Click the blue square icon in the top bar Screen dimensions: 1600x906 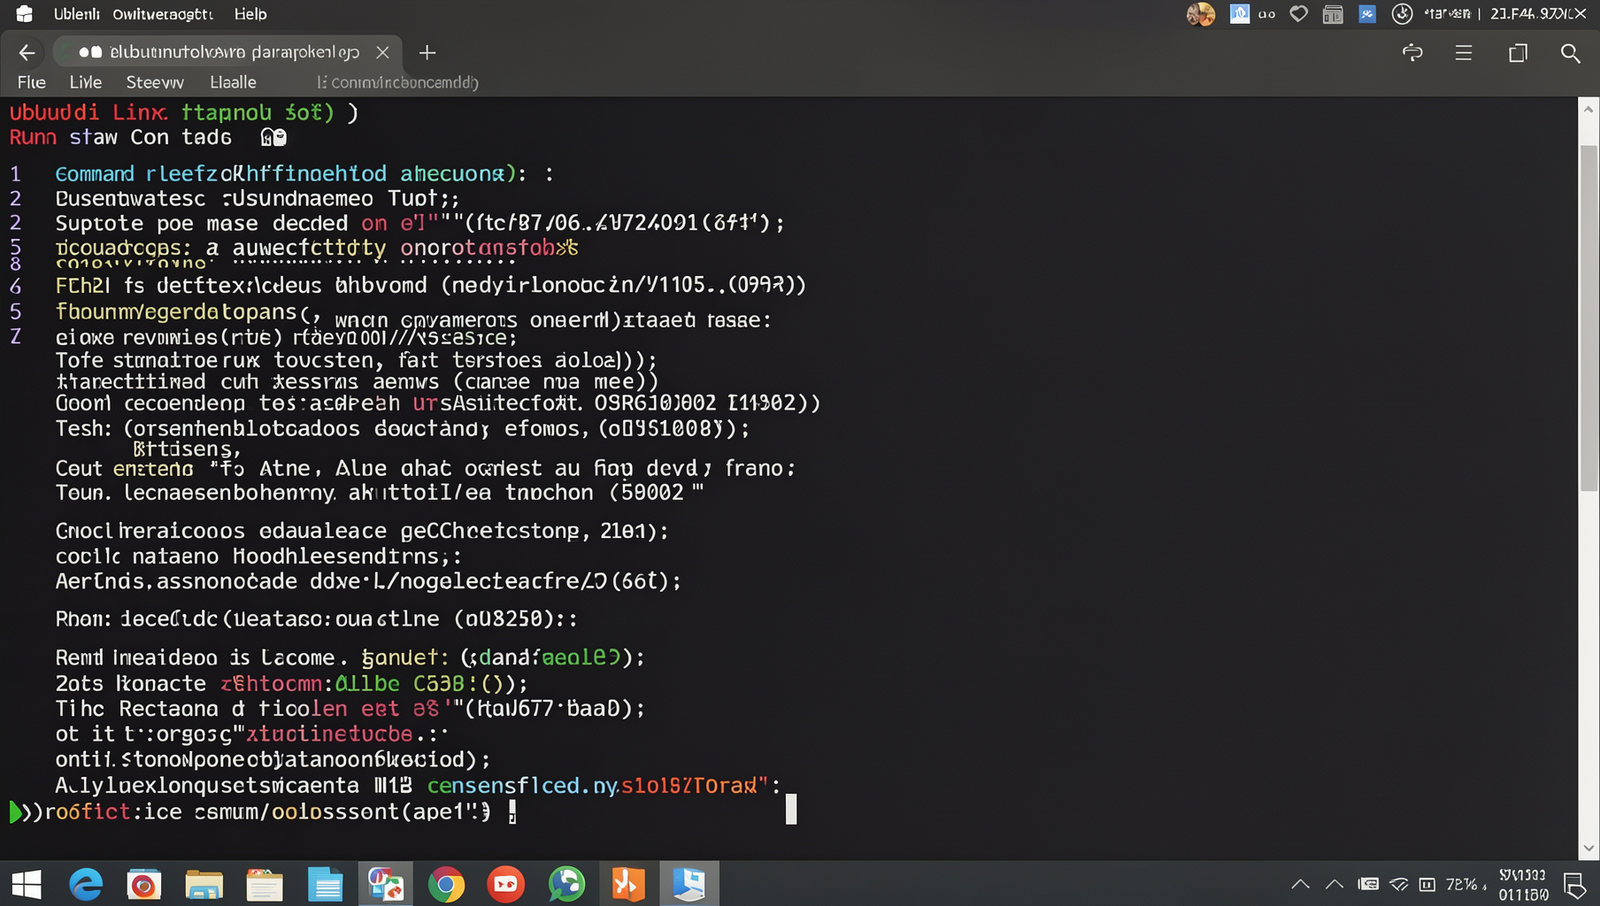1367,14
